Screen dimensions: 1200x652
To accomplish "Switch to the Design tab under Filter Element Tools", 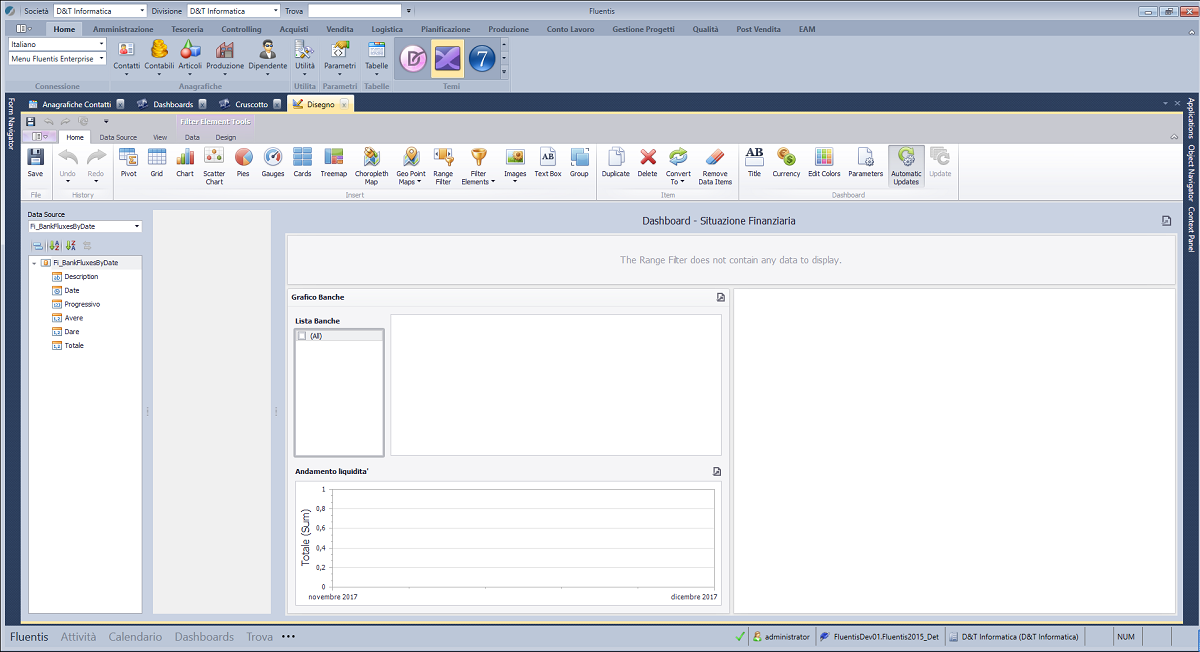I will (x=225, y=137).
